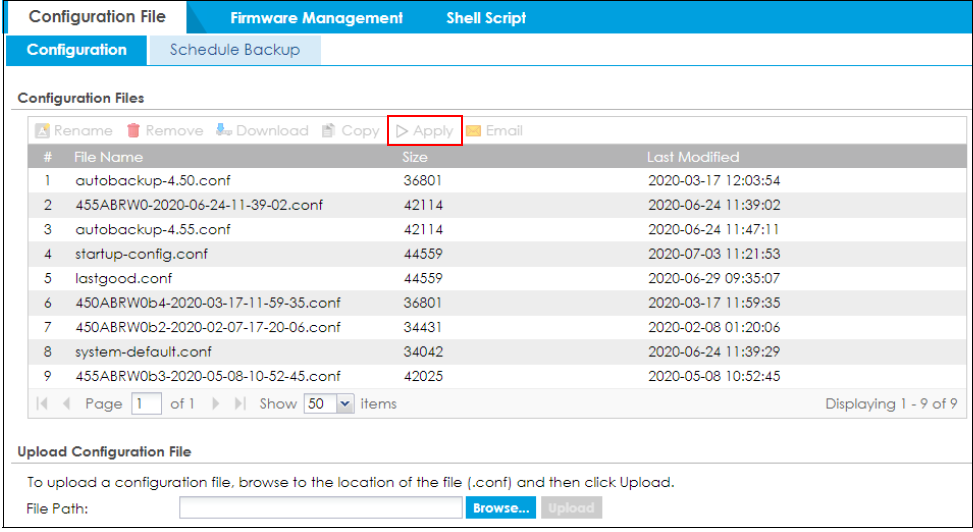Go to the last page arrow
973x532 pixels.
[x=239, y=404]
